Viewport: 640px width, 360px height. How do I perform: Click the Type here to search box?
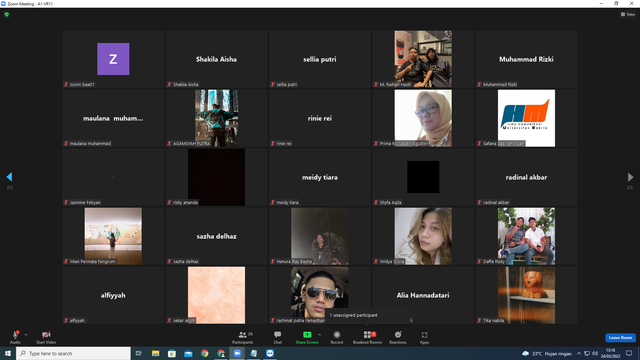pos(73,353)
